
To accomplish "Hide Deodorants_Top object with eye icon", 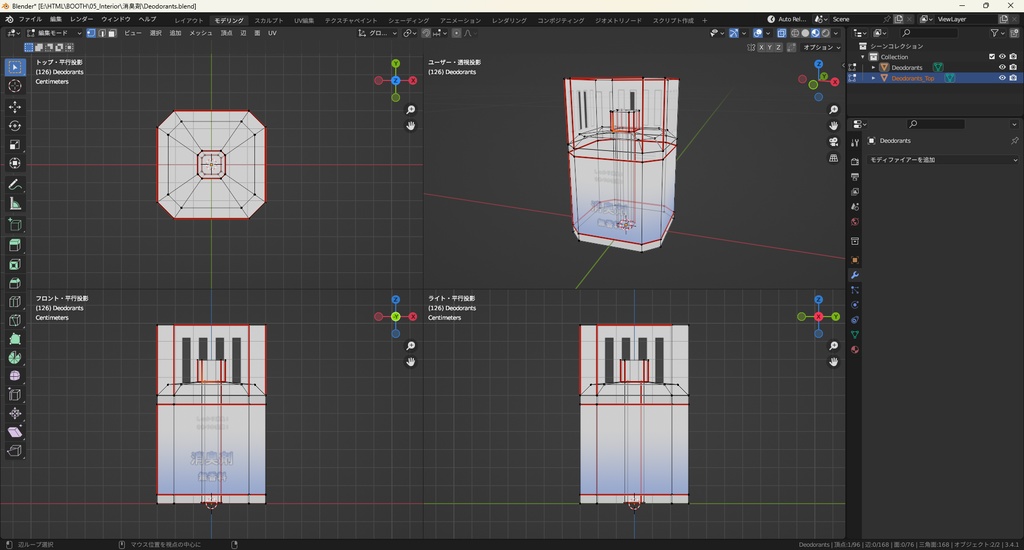I will (1002, 78).
